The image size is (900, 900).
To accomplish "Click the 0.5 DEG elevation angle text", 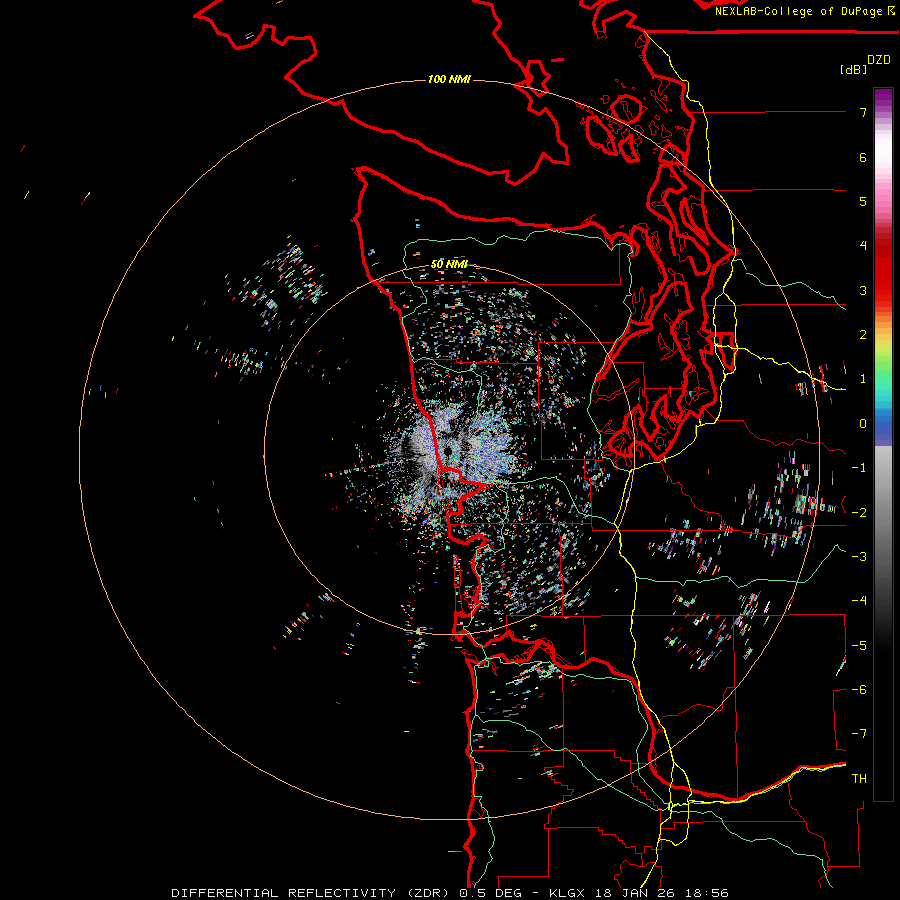I will pos(490,893).
